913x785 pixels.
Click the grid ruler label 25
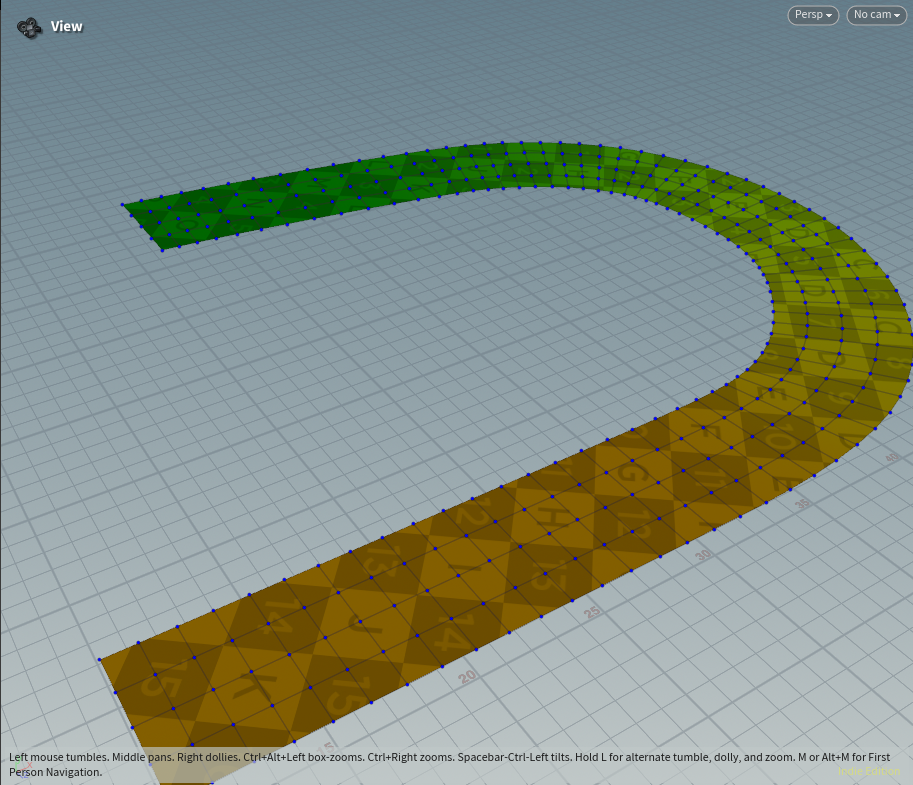pyautogui.click(x=593, y=609)
